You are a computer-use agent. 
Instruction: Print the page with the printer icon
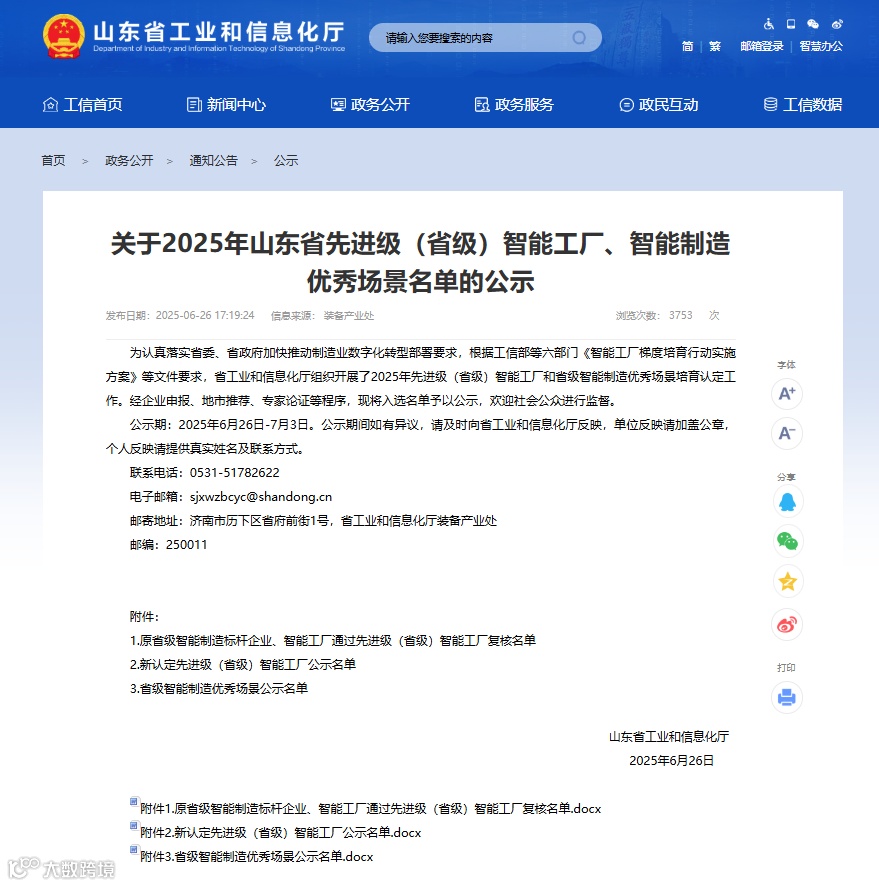[787, 697]
